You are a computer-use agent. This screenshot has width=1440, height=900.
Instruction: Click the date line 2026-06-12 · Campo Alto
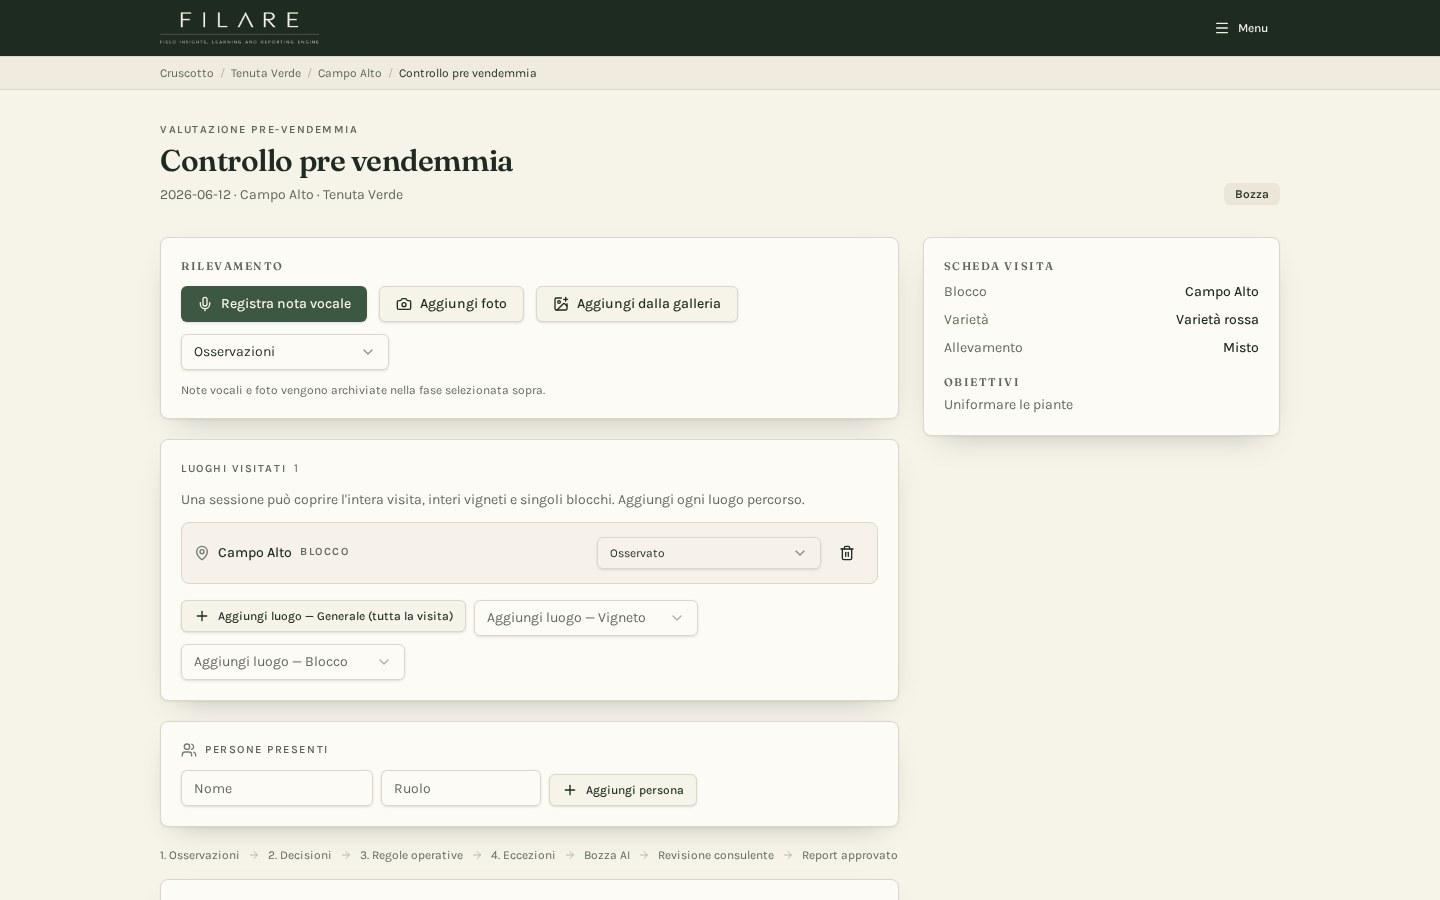(x=281, y=195)
